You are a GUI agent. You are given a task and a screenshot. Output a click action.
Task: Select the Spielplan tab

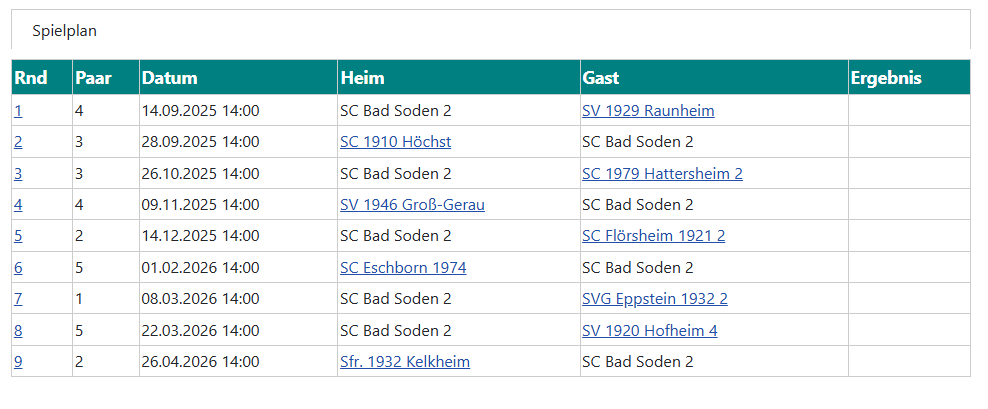pos(64,31)
